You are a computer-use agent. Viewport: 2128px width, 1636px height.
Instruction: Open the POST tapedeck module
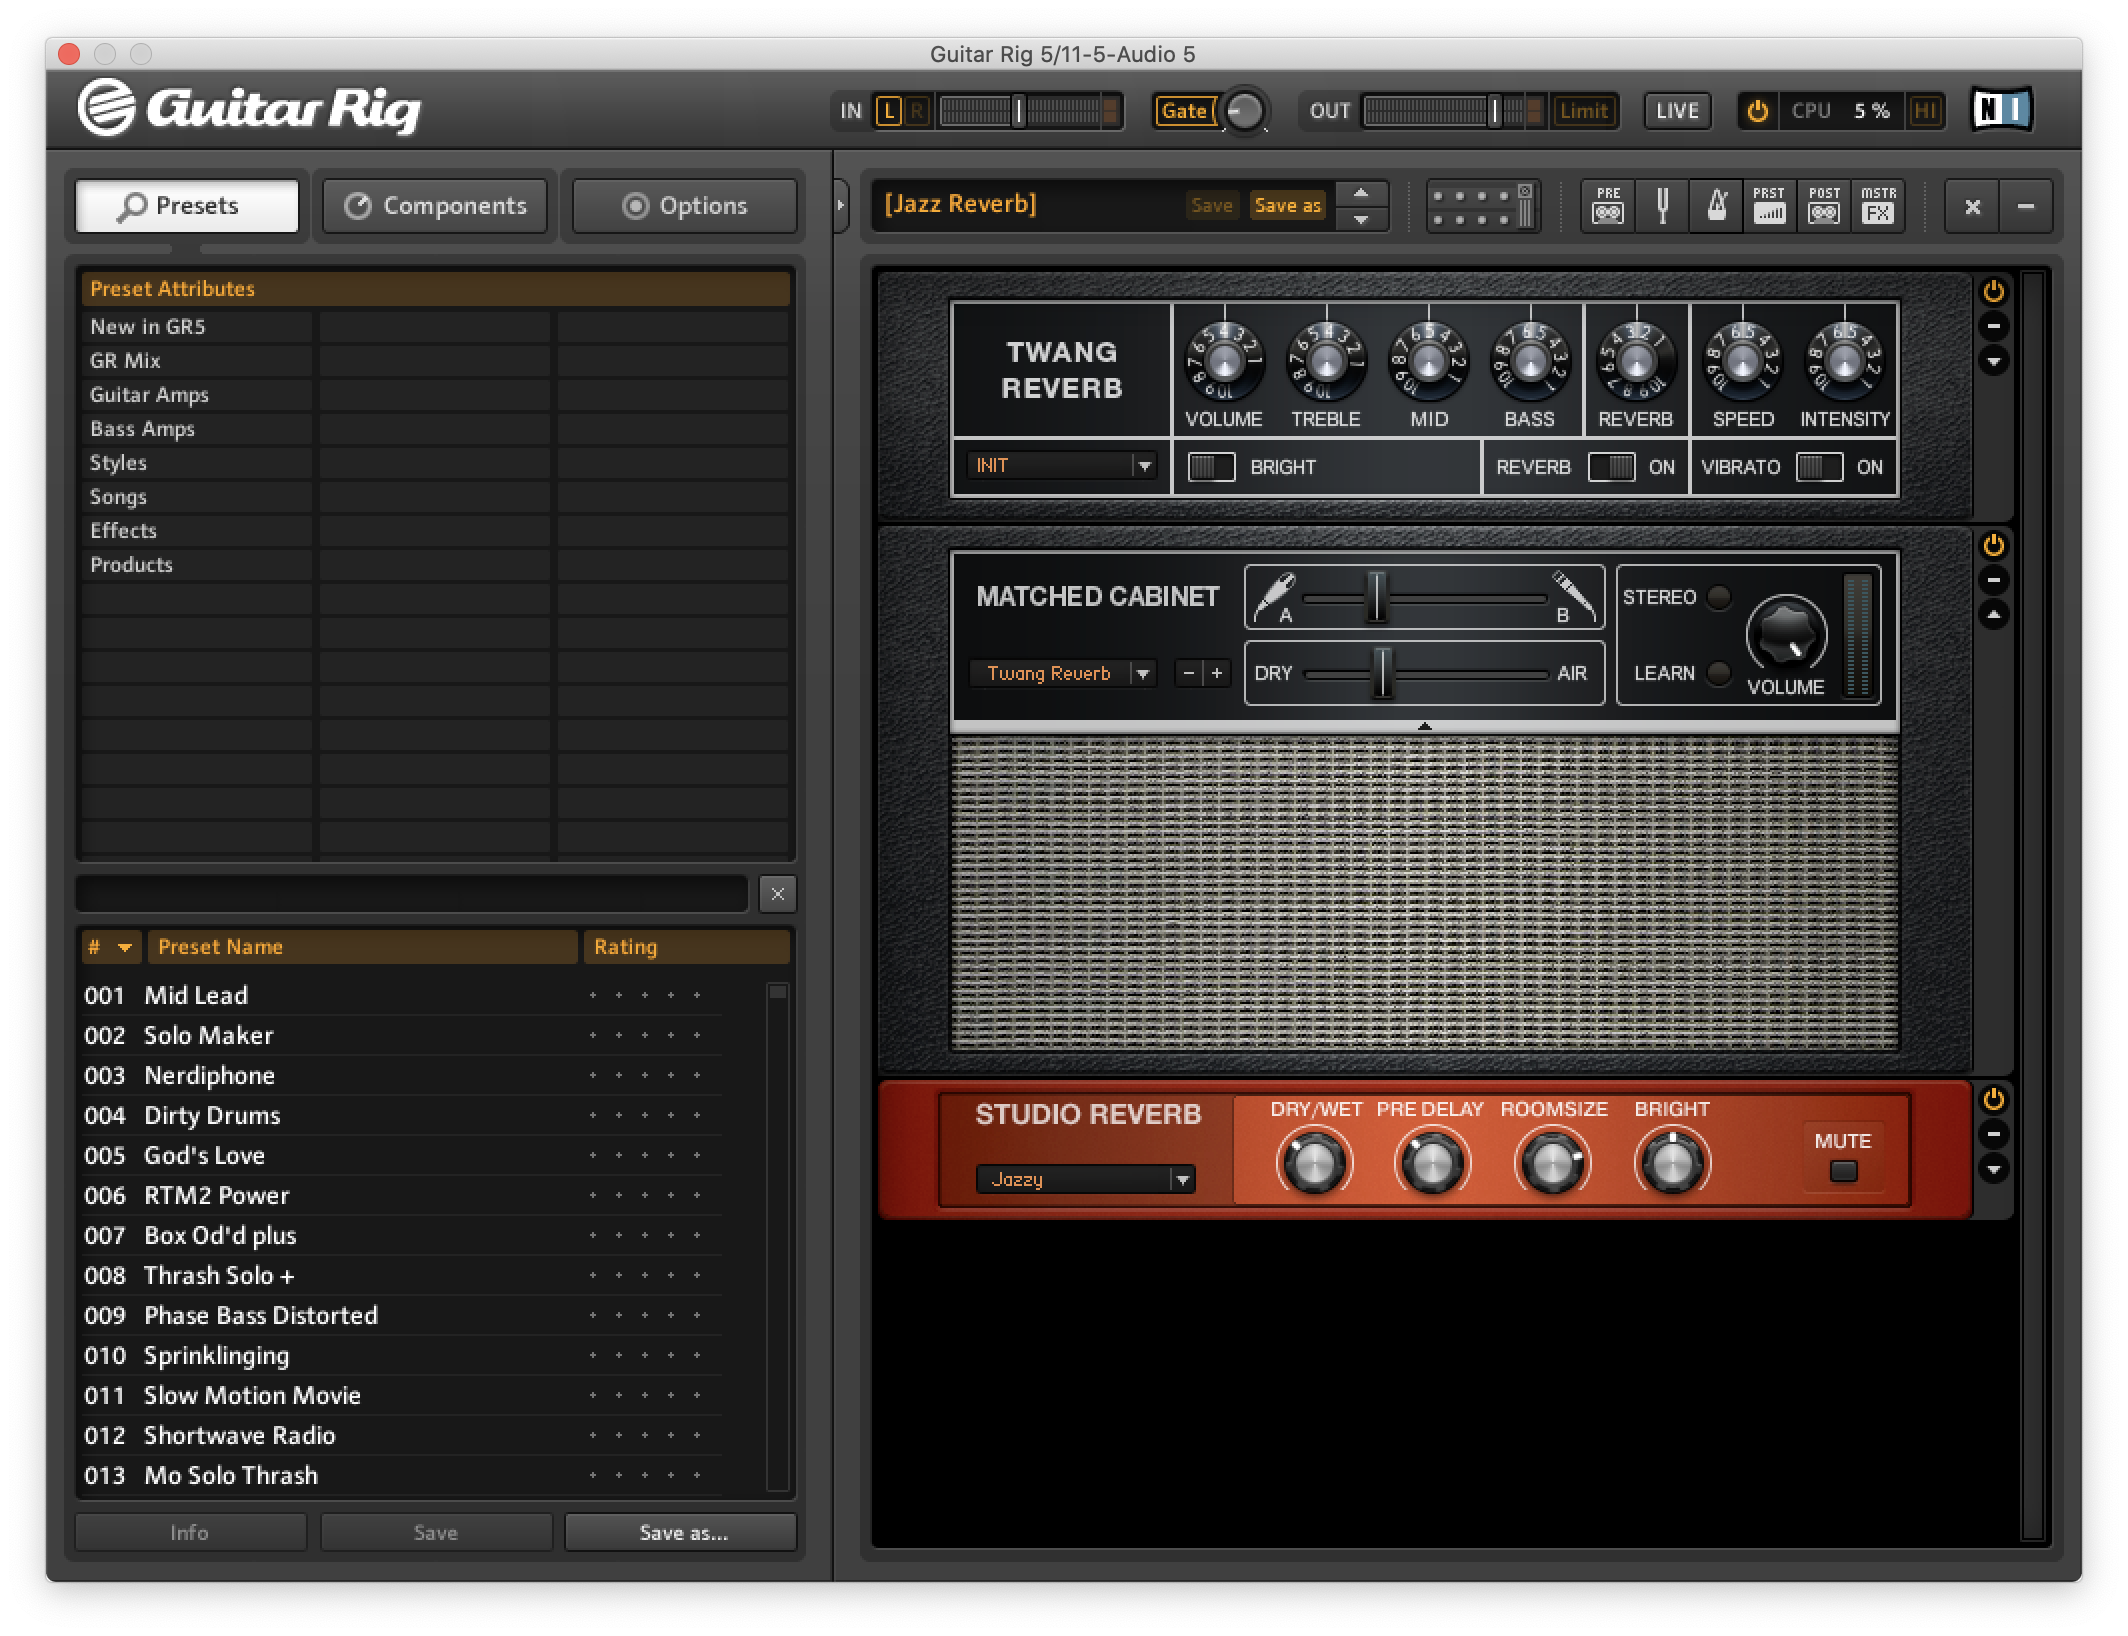tap(1824, 206)
